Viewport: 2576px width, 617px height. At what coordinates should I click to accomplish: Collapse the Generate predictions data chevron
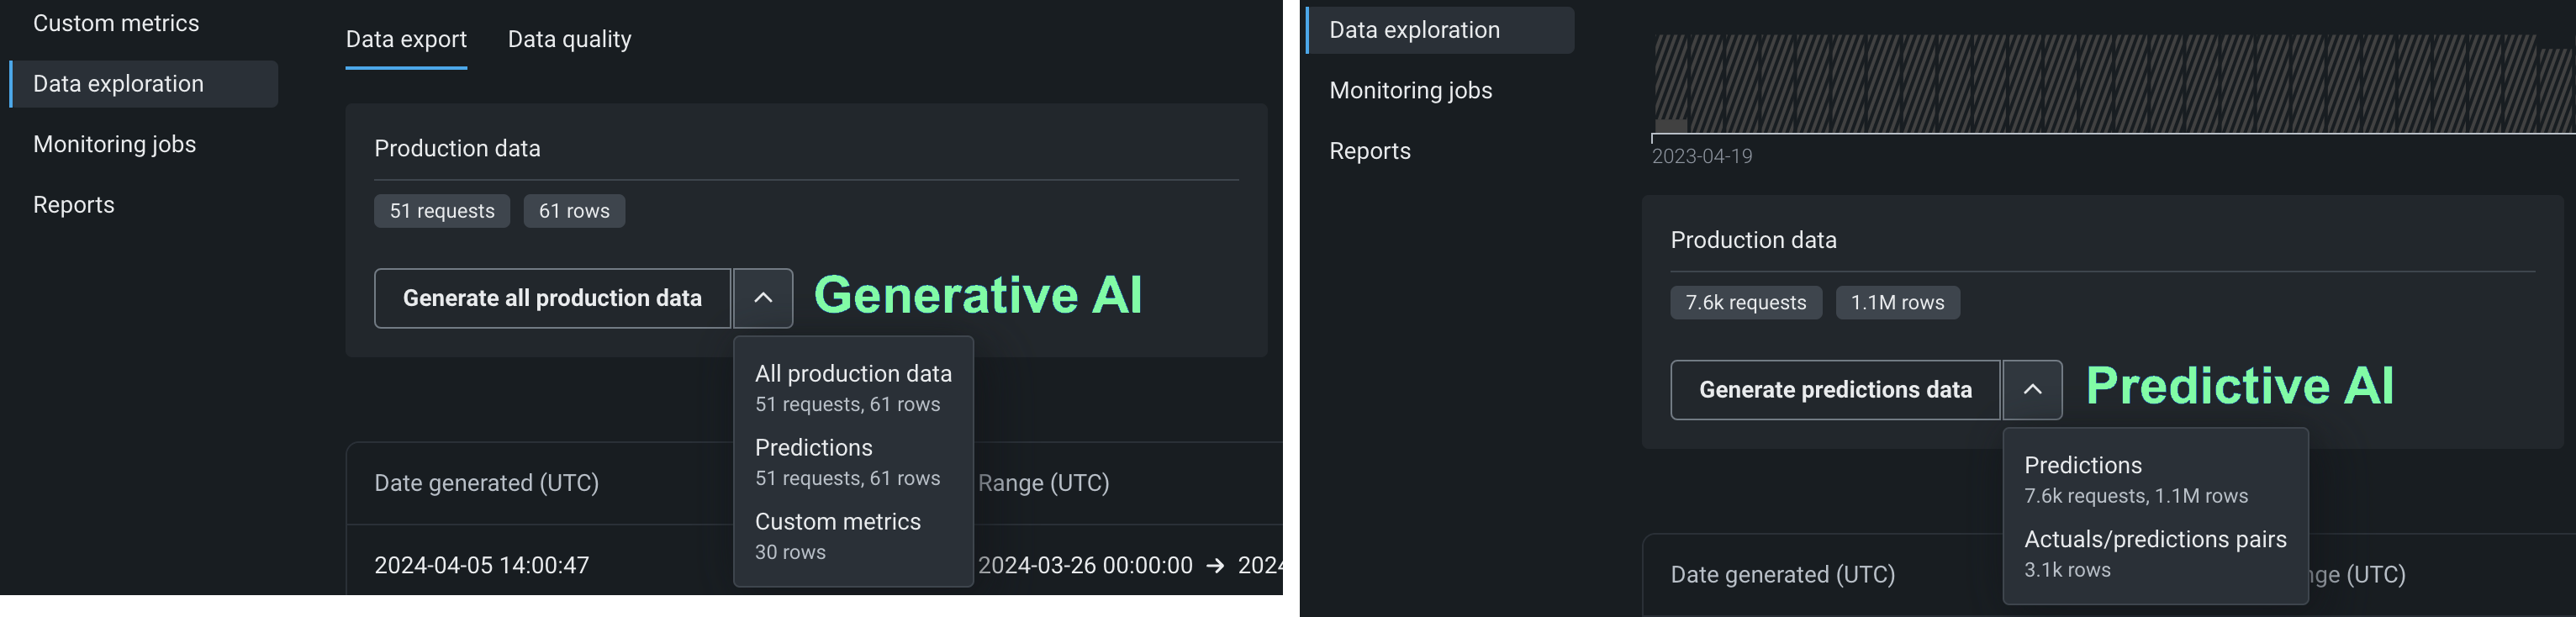pos(2032,390)
